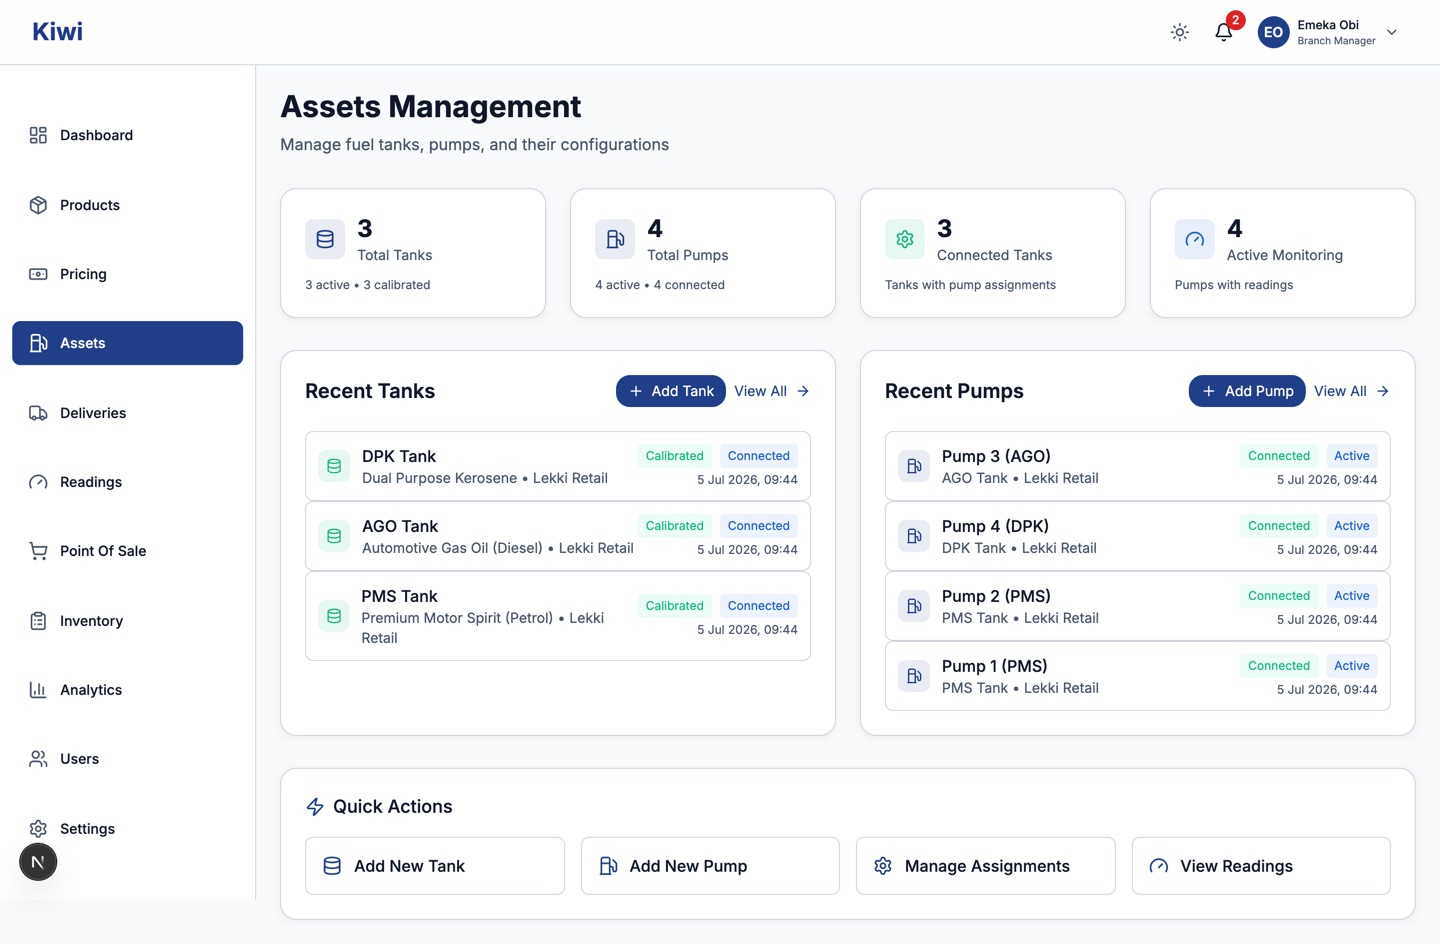
Task: Click Connected badge on Pump 1 (PMS)
Action: tap(1279, 666)
